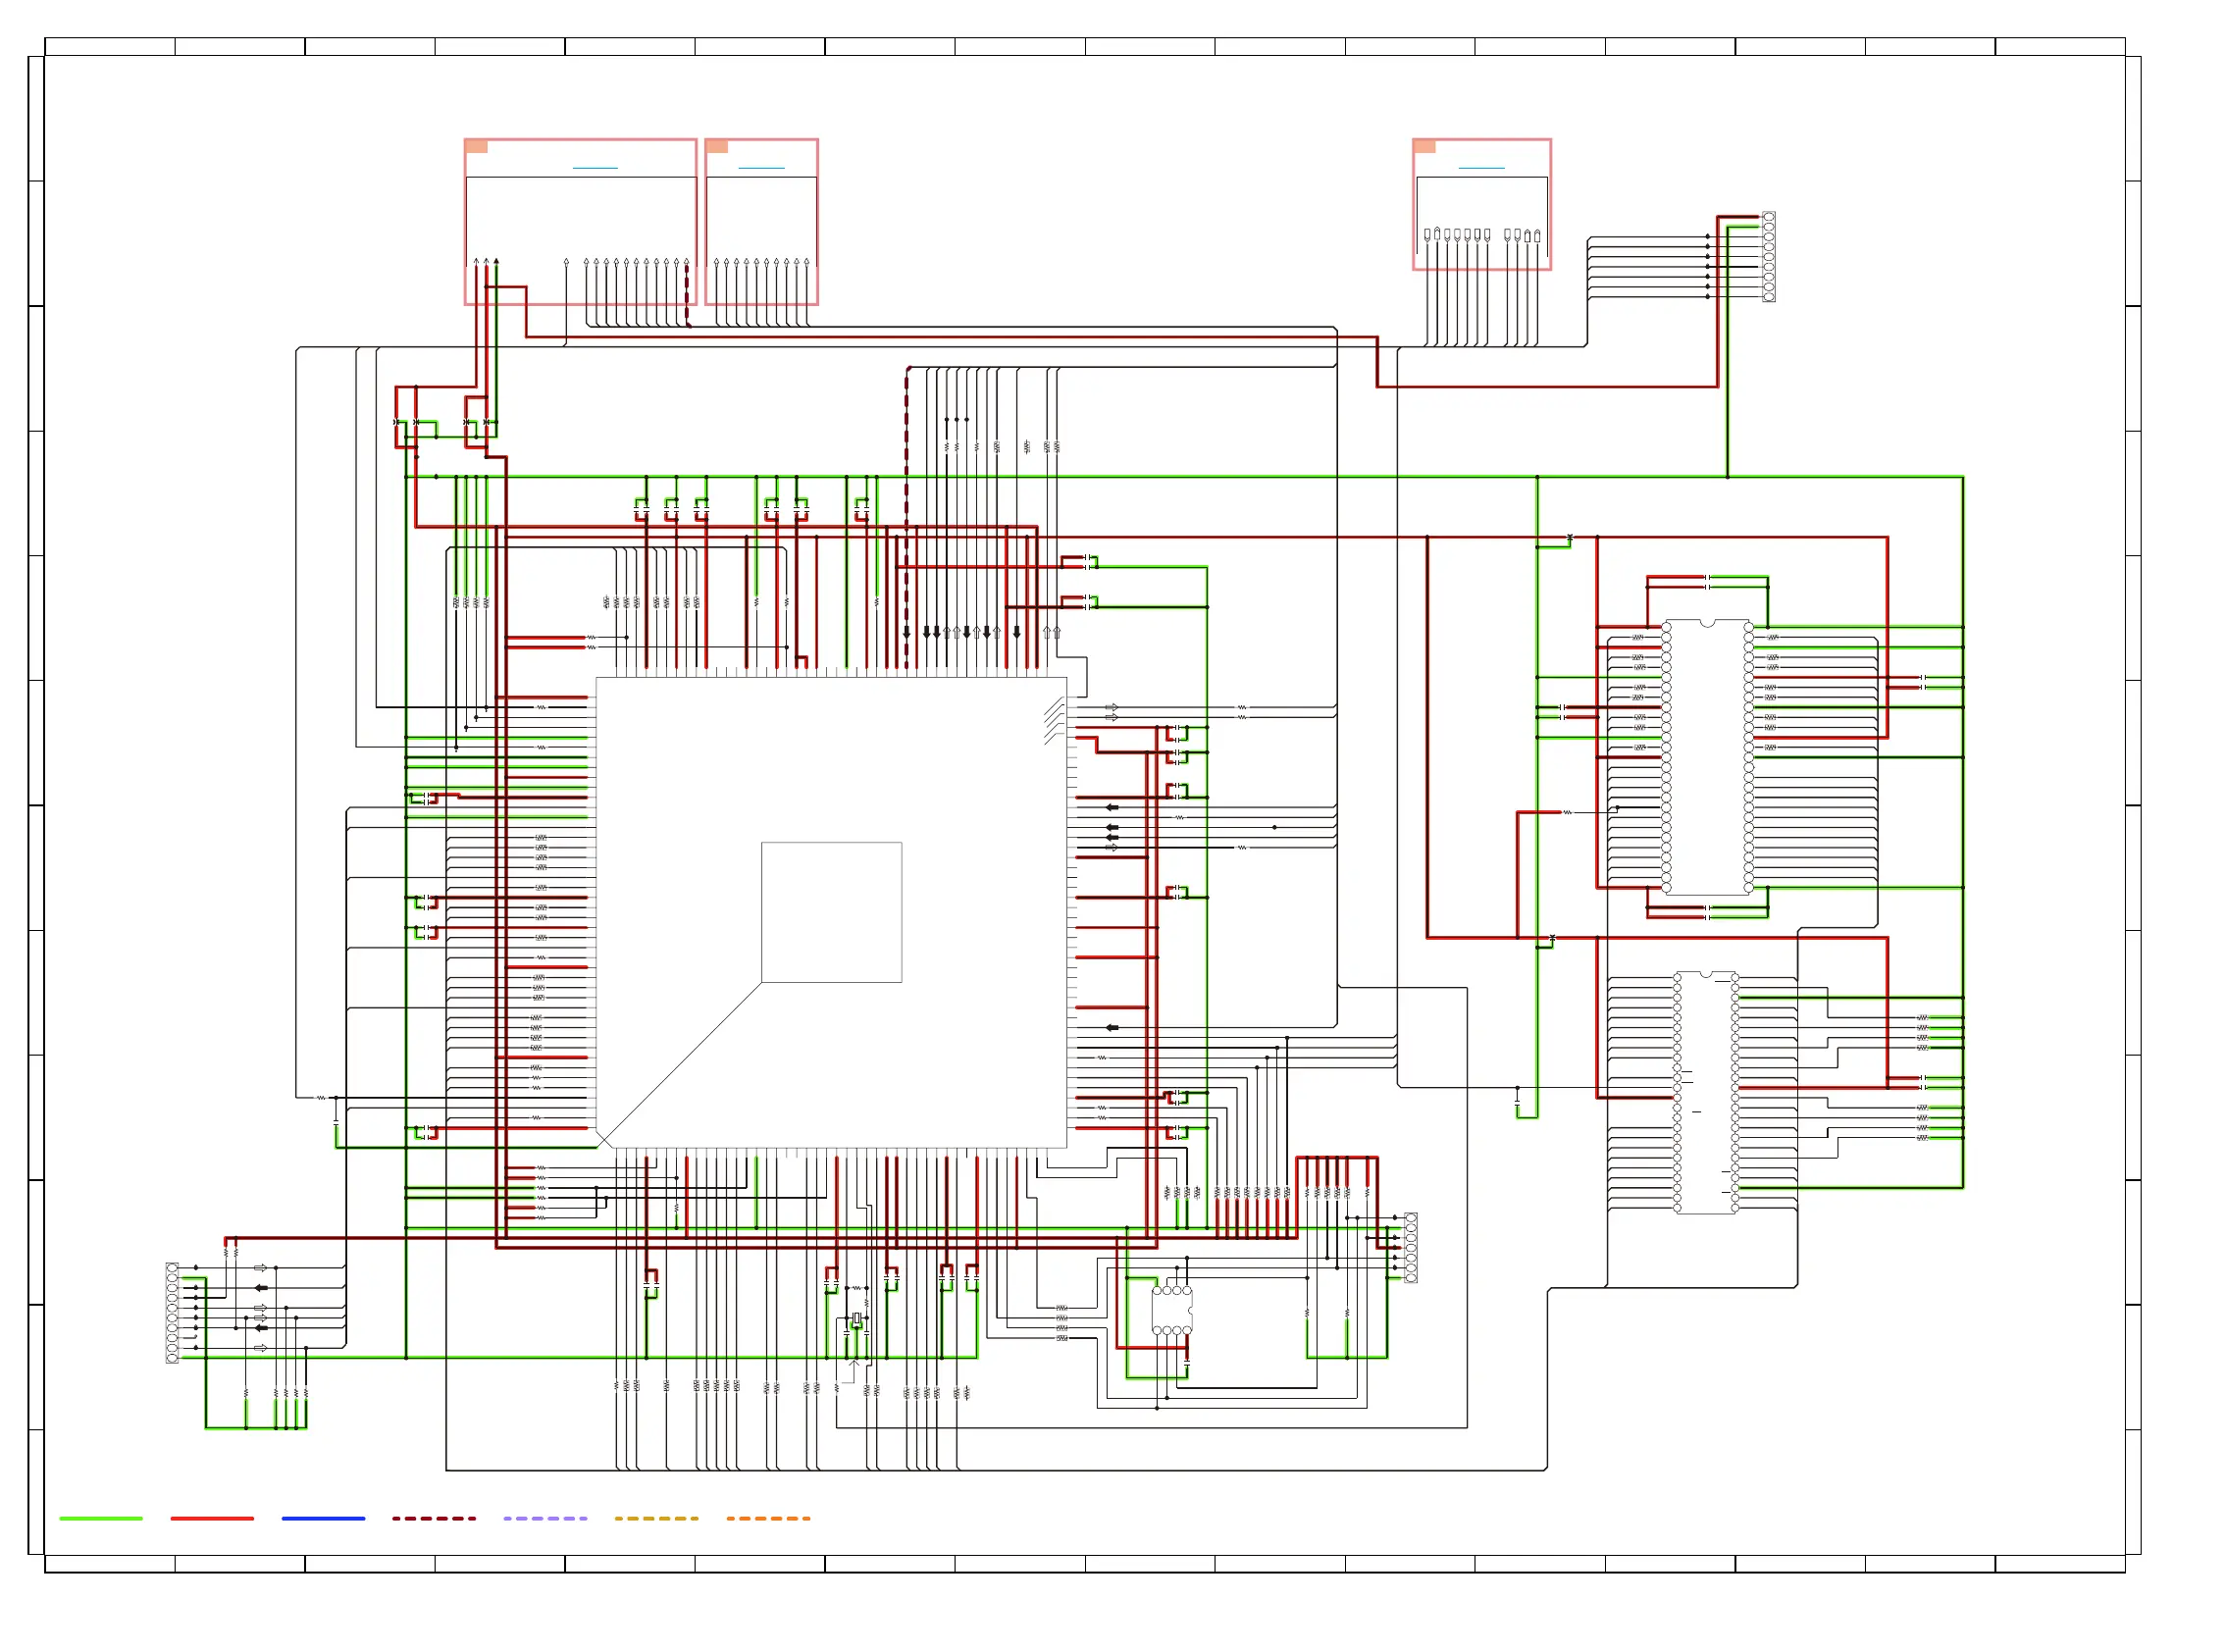Image resolution: width=2225 pixels, height=1652 pixels.
Task: Select the lower right DIP chip
Action: (1706, 1093)
